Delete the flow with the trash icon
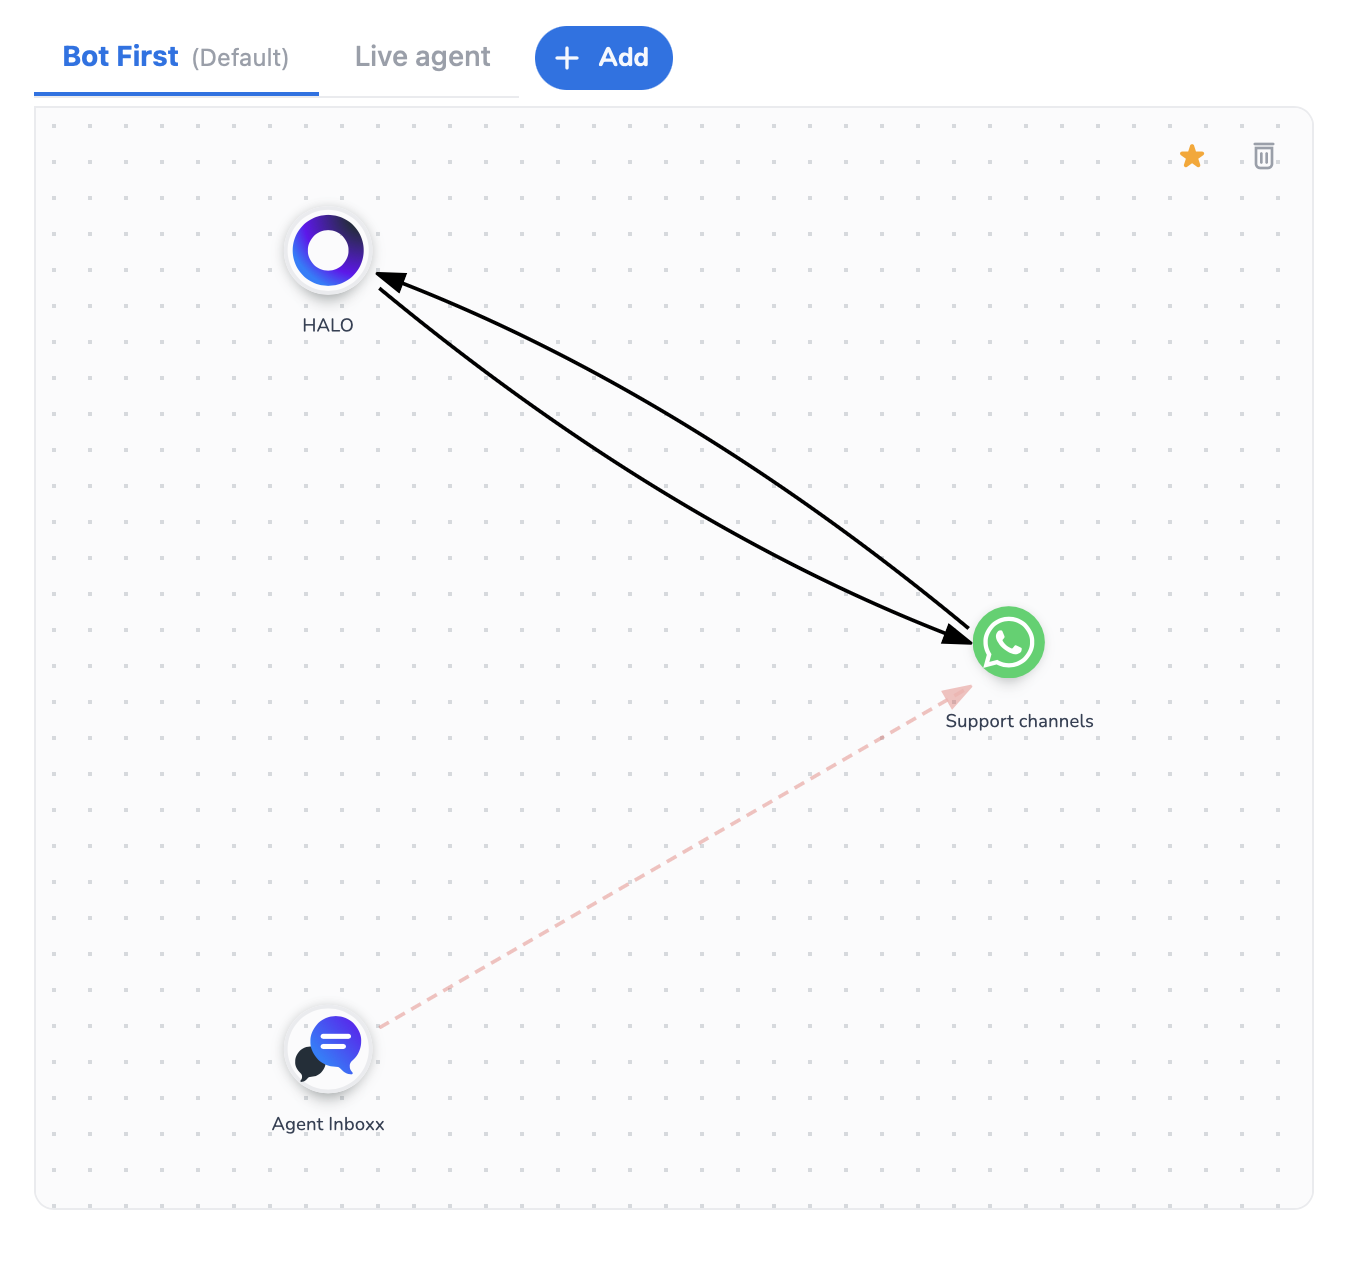Image resolution: width=1348 pixels, height=1280 pixels. click(1264, 156)
